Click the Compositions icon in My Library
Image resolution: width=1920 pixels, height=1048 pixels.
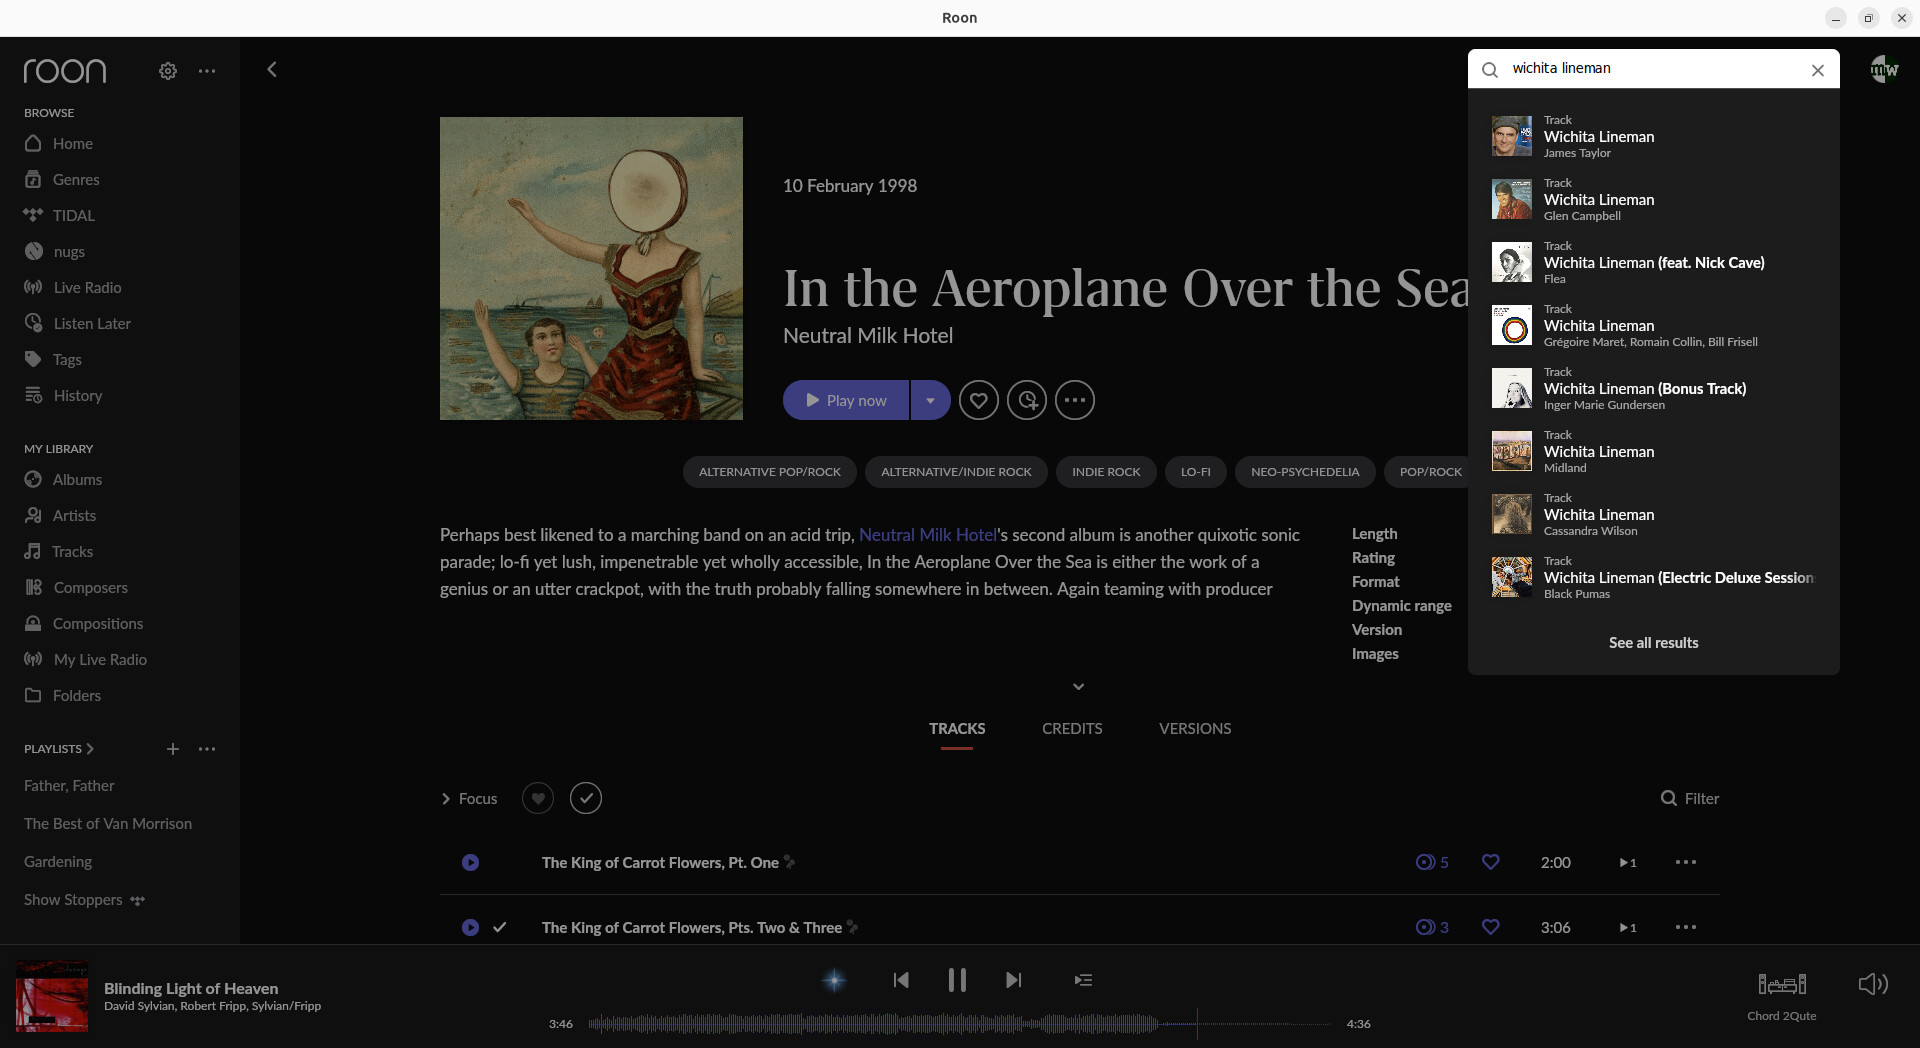33,623
